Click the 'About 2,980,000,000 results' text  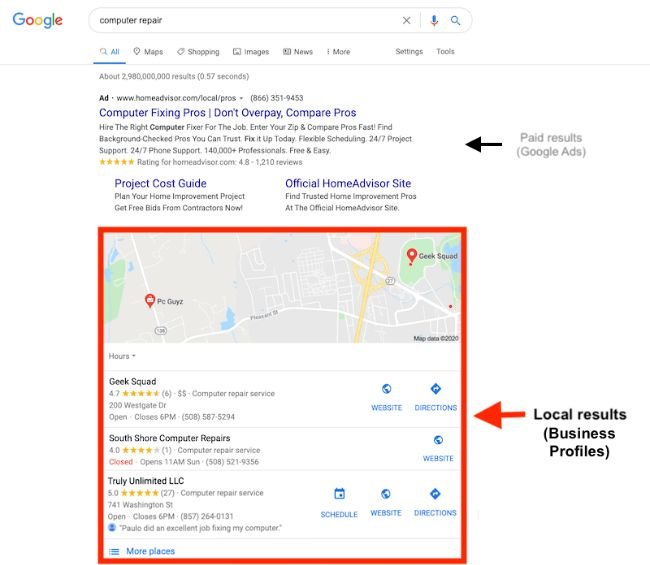tap(174, 76)
